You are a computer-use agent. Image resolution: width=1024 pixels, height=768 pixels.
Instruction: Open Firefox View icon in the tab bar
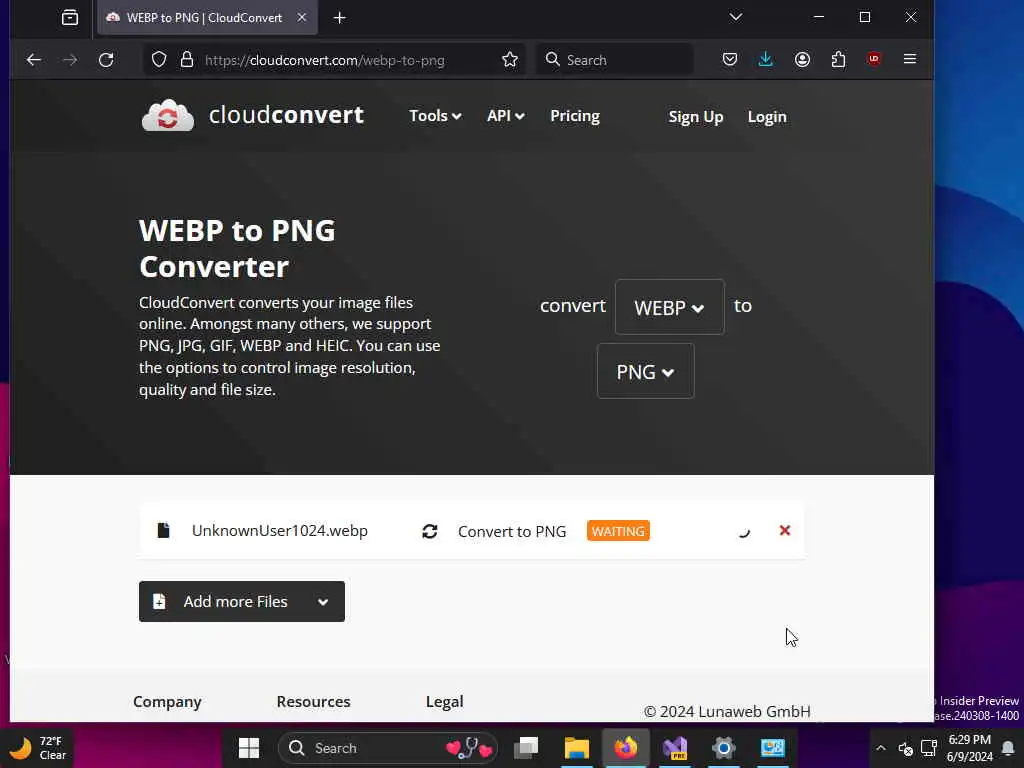click(70, 18)
